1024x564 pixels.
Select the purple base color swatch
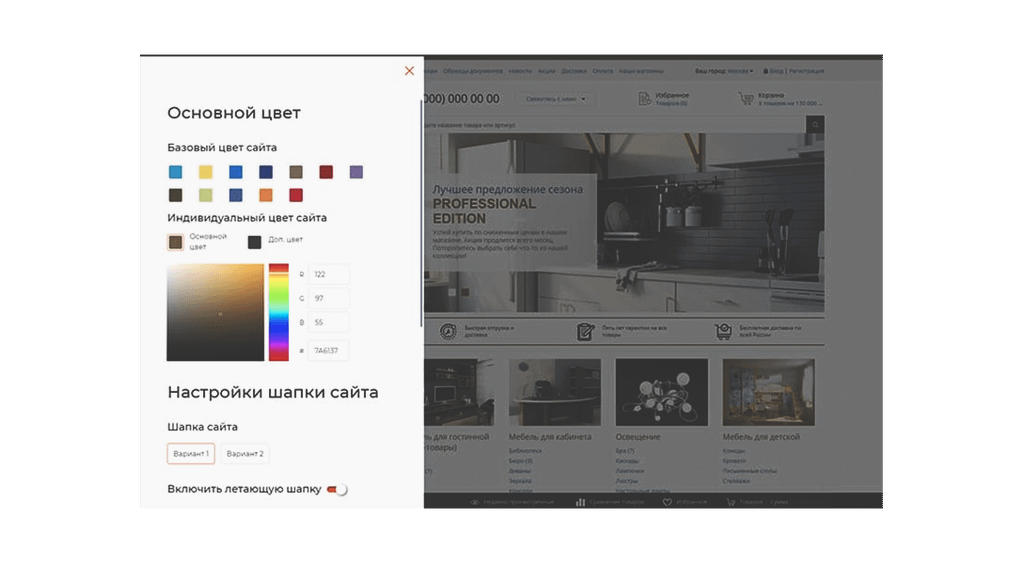[356, 172]
